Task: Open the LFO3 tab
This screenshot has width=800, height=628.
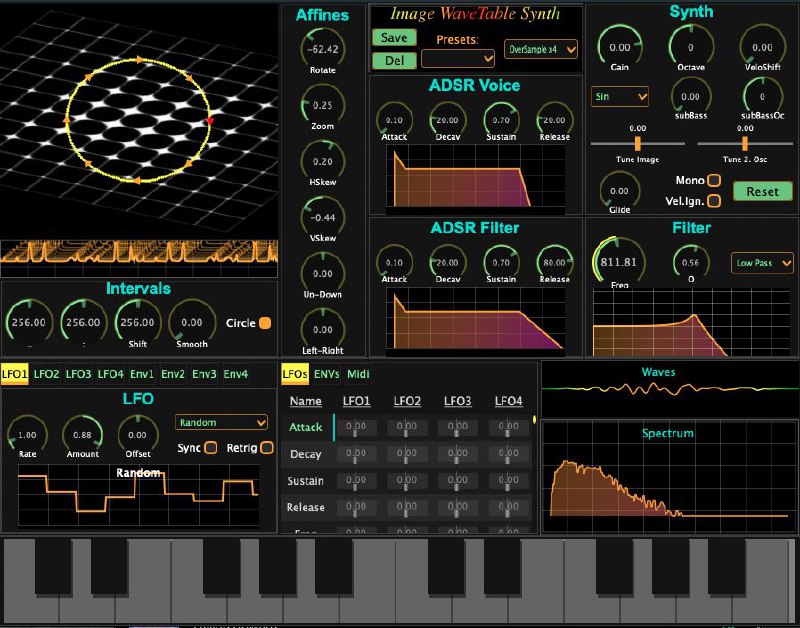Action: [x=79, y=374]
